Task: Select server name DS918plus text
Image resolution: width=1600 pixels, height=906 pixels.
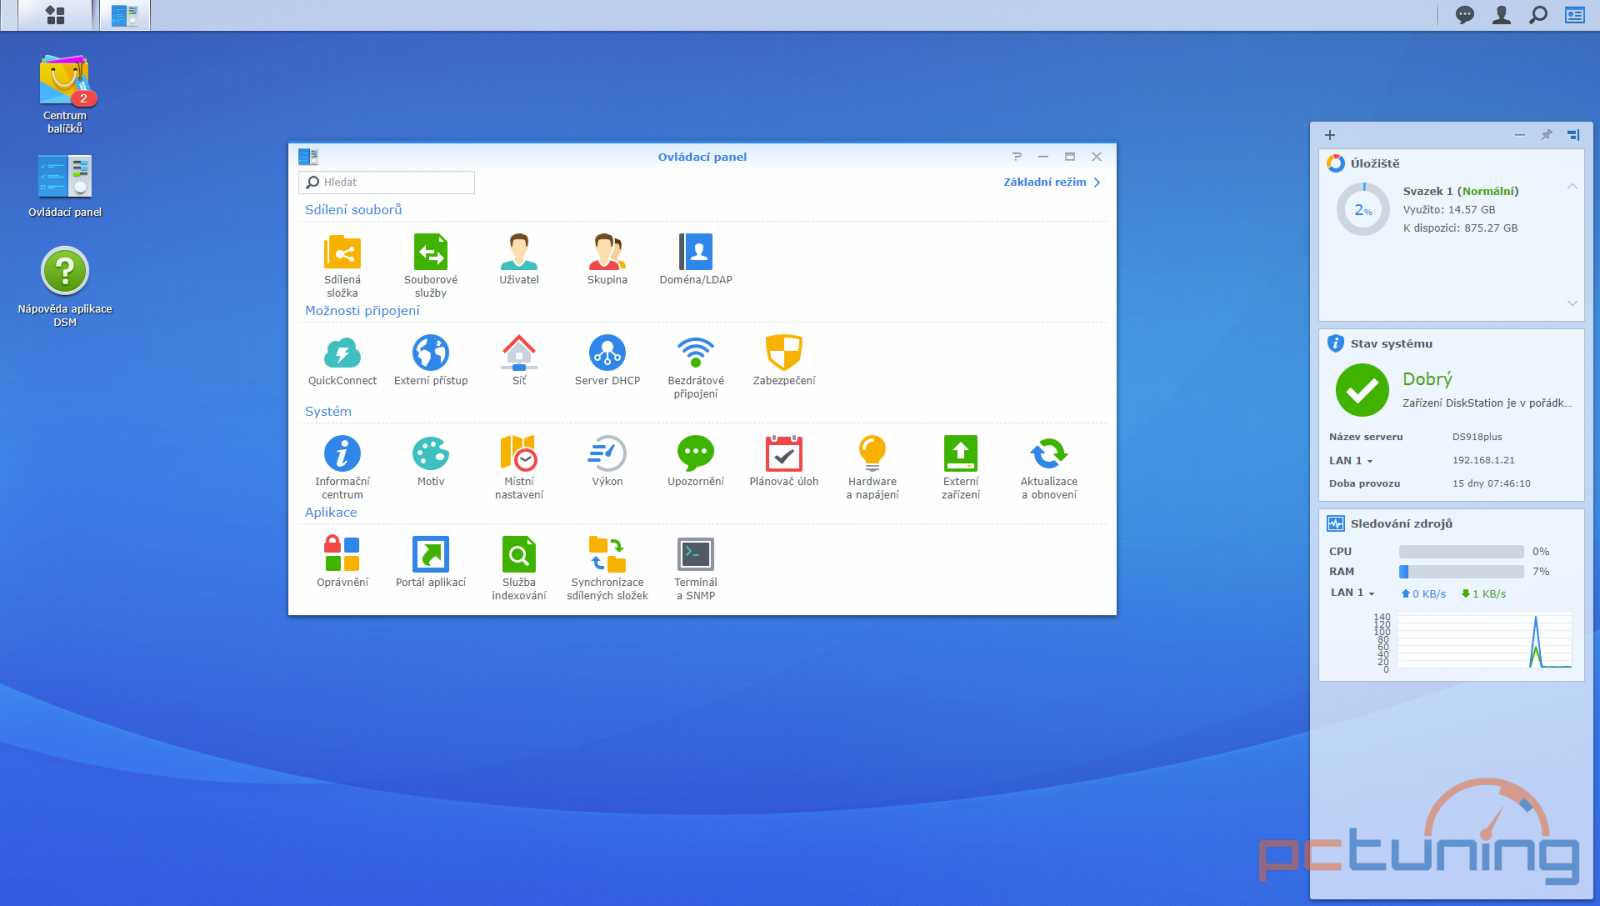Action: (1477, 437)
